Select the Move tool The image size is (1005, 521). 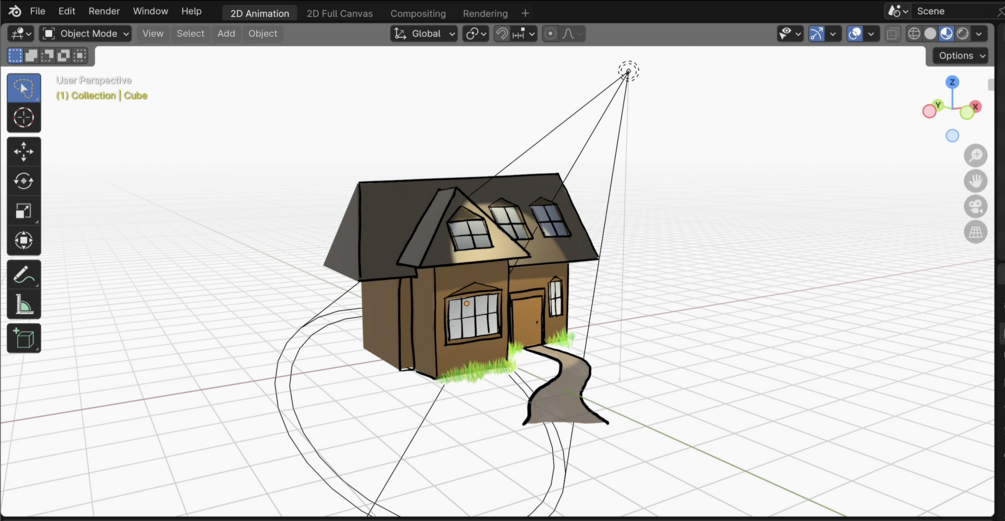pyautogui.click(x=24, y=151)
